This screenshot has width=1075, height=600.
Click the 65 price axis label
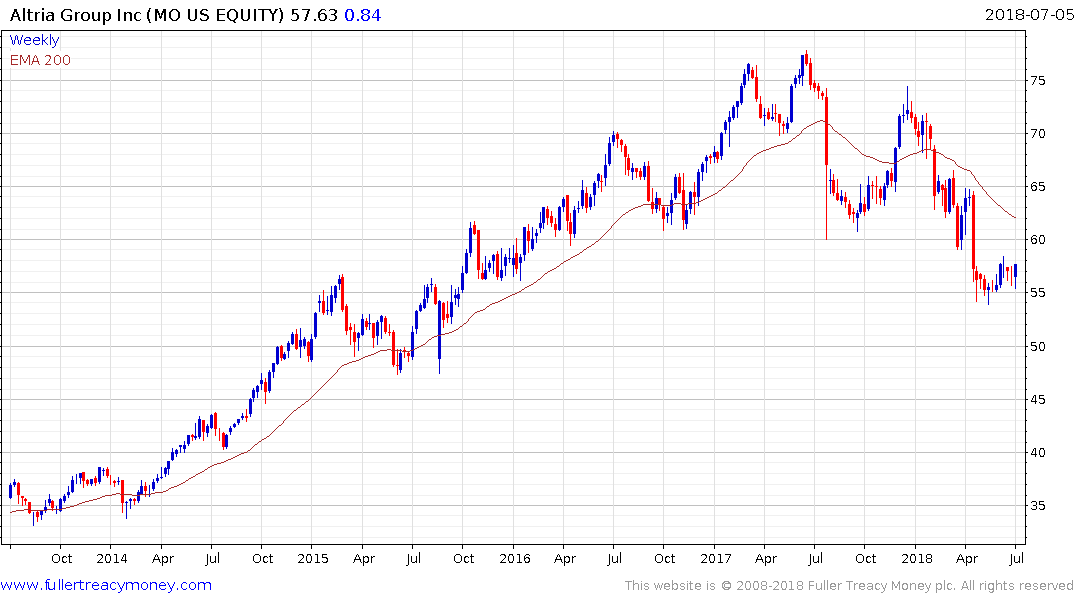pos(1038,187)
